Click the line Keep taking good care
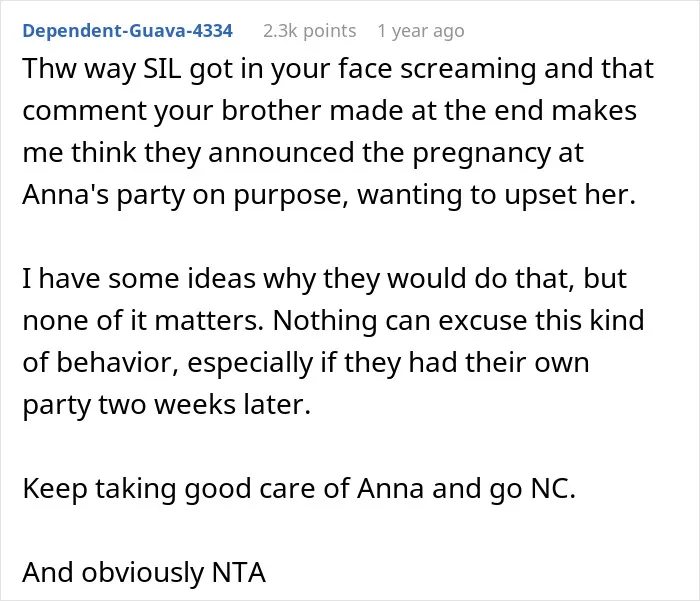The image size is (700, 601). click(x=299, y=489)
